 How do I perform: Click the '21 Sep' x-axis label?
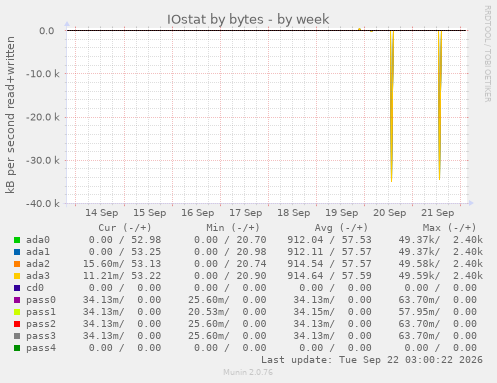(438, 213)
